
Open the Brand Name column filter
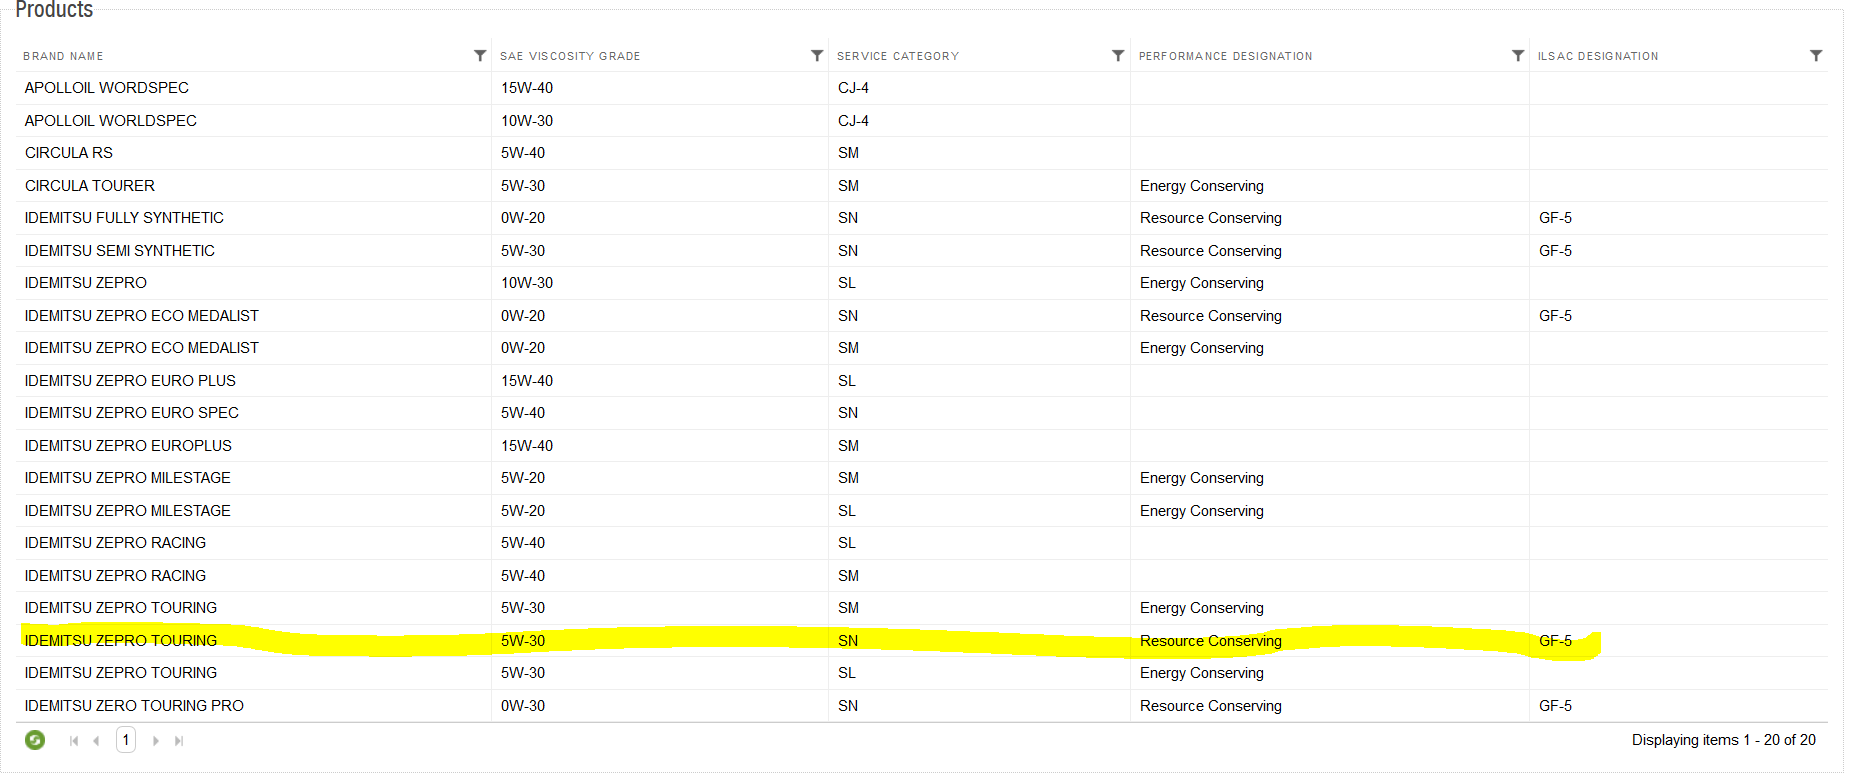(480, 56)
